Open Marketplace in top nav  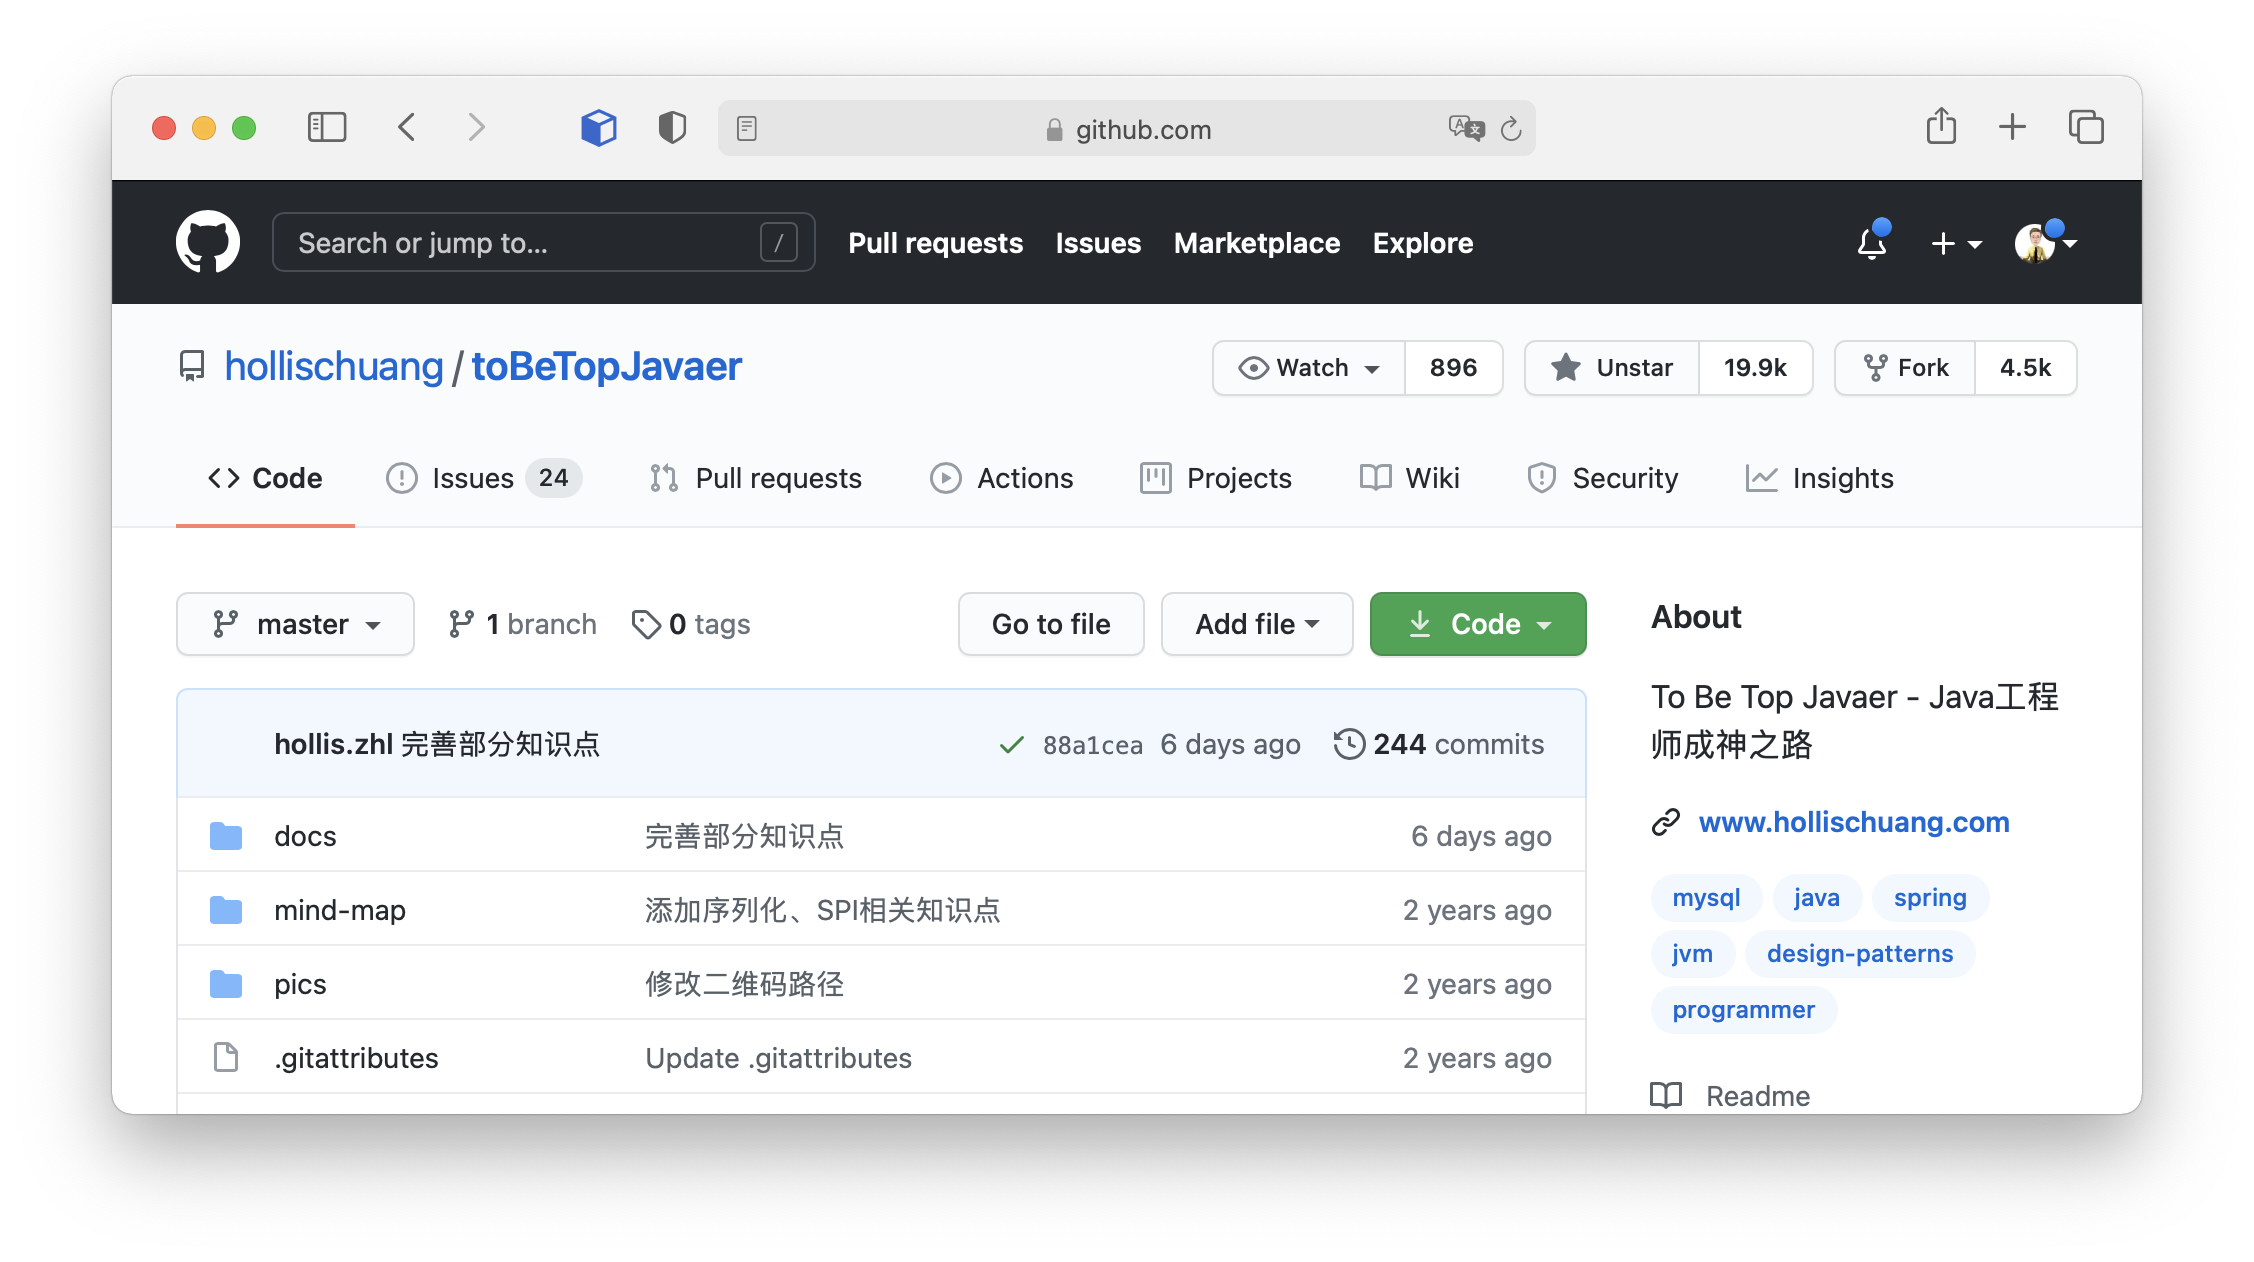(x=1257, y=243)
